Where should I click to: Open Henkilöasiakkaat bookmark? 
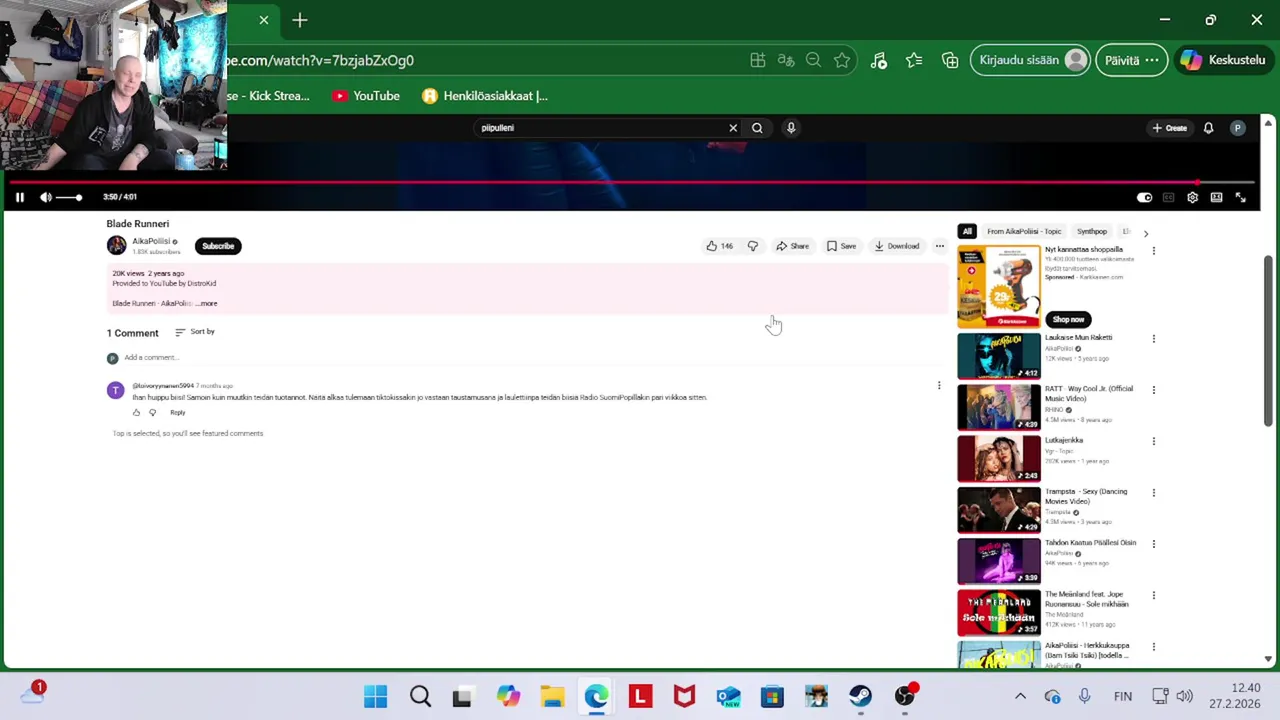click(x=485, y=96)
